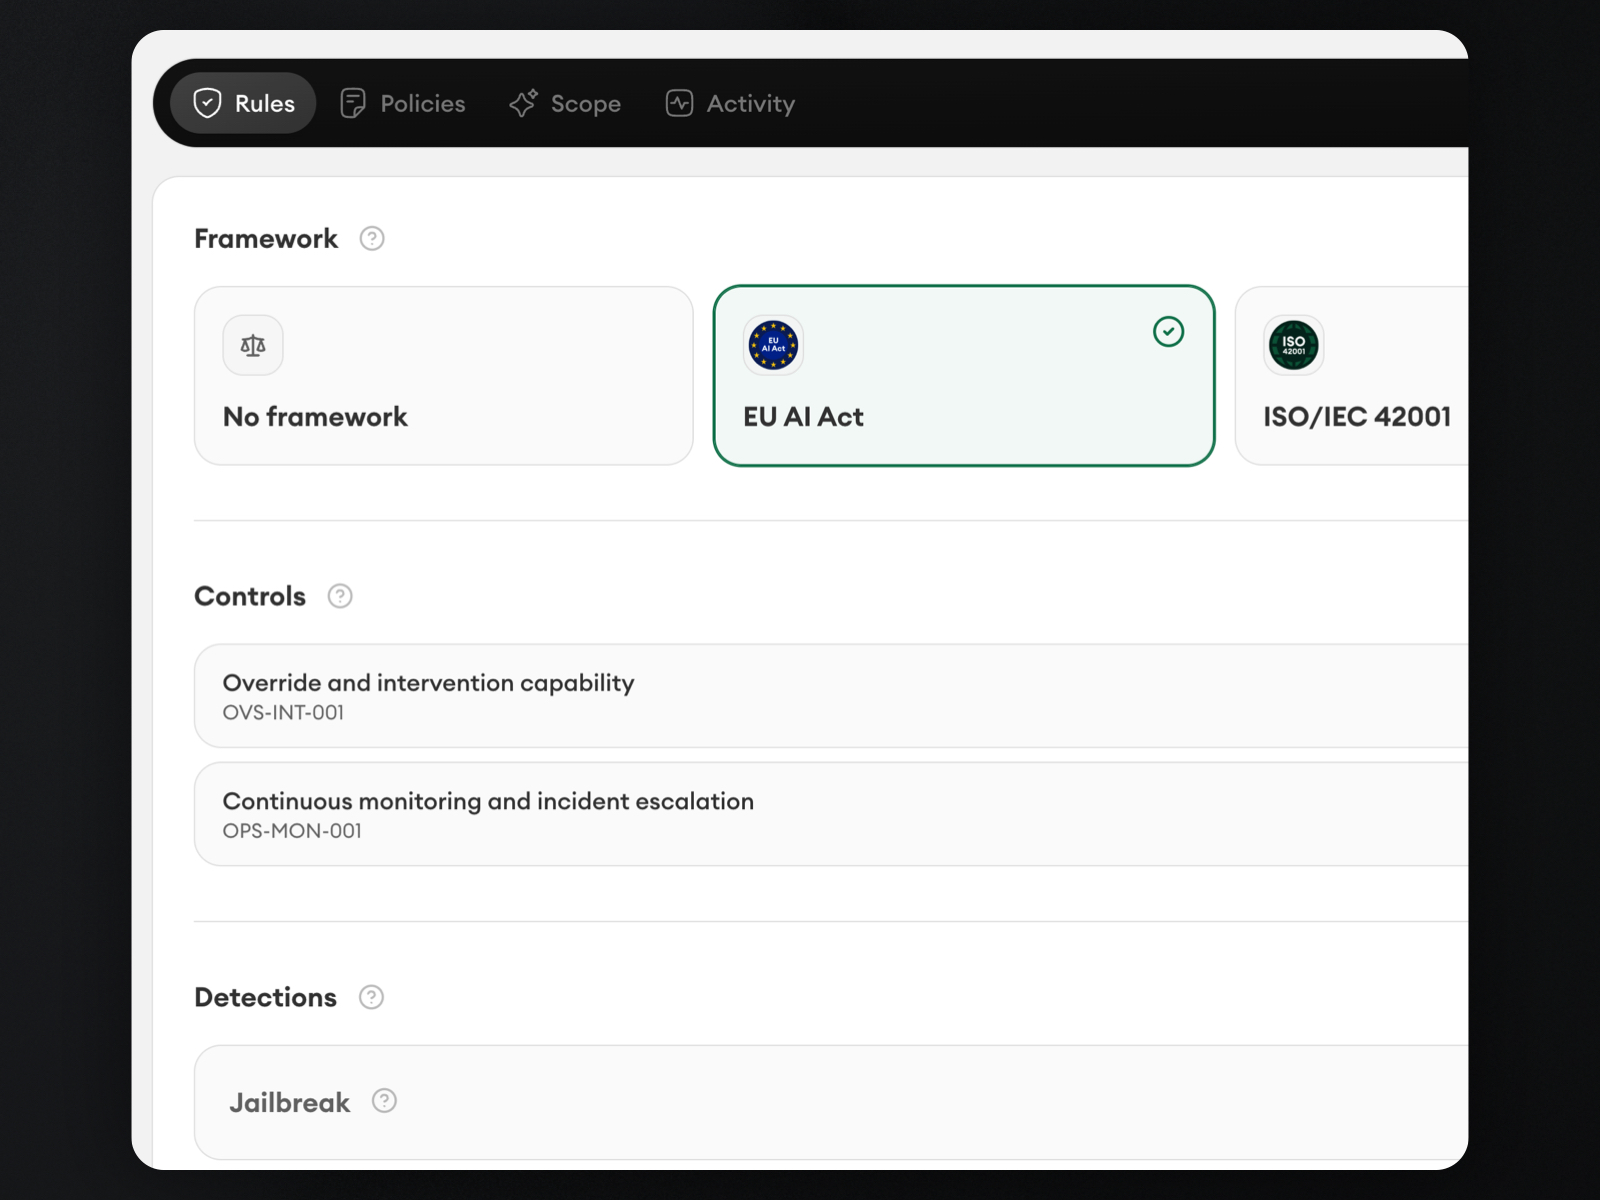The image size is (1600, 1200).
Task: Select the No framework card
Action: click(x=443, y=376)
